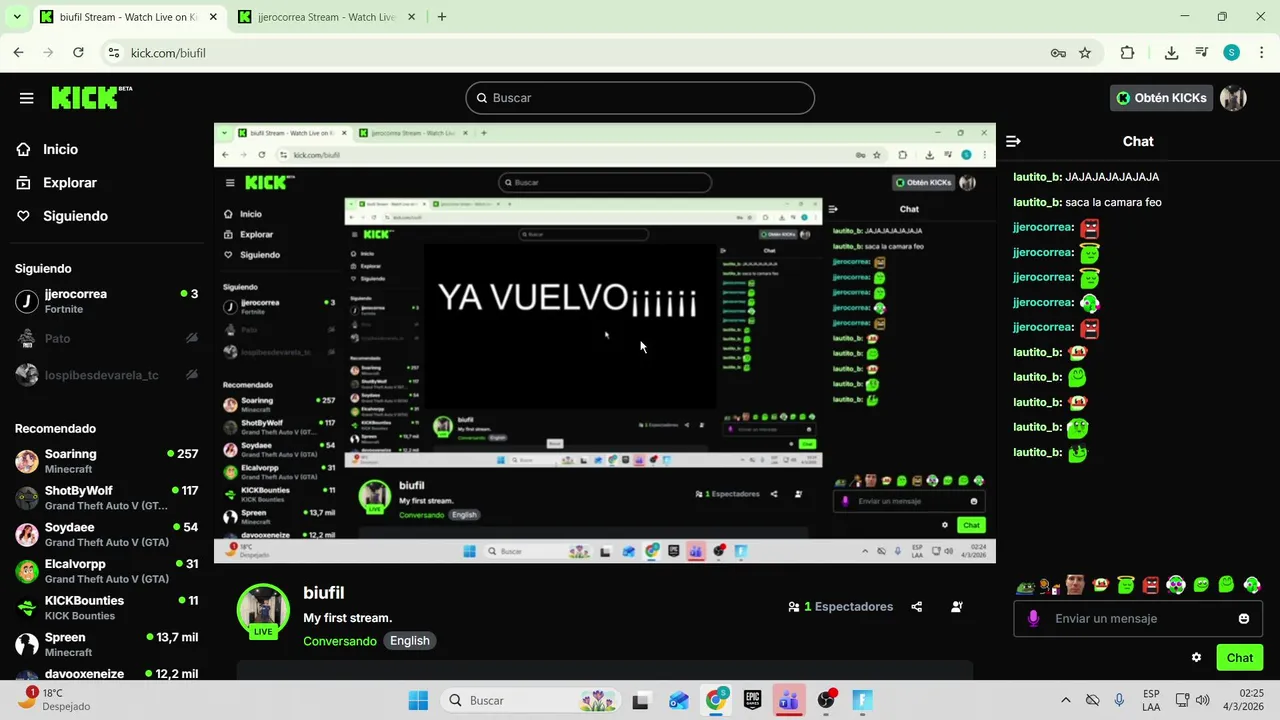1280x720 pixels.
Task: Click the 1 Espectadores viewer count
Action: [840, 607]
